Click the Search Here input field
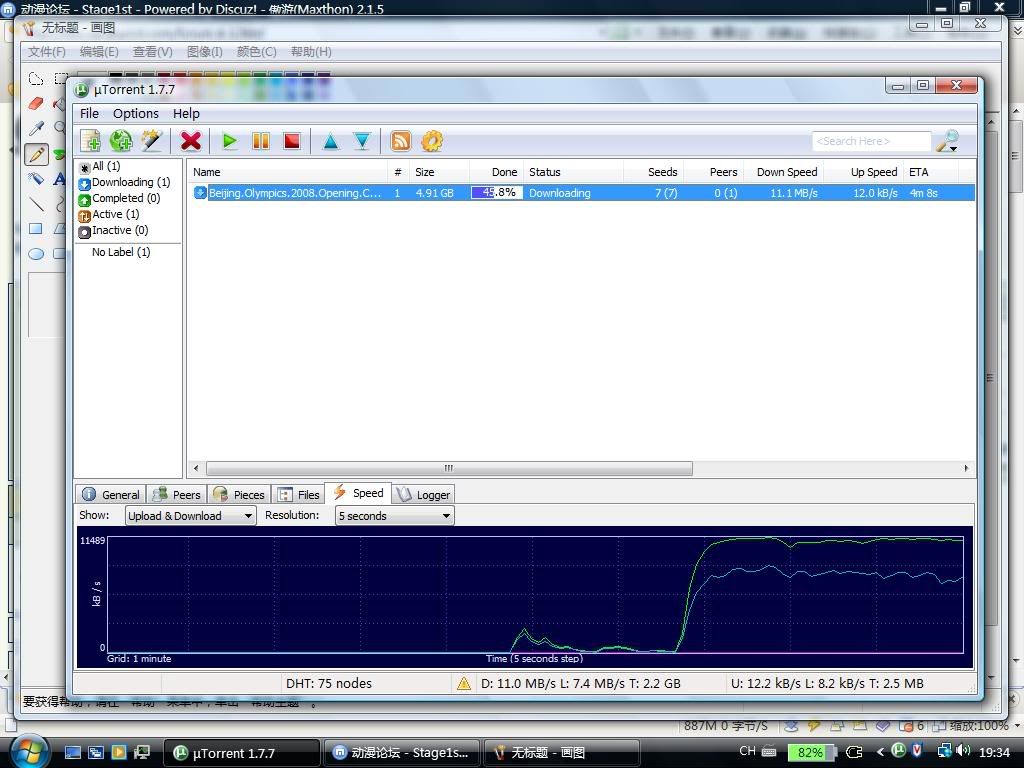 [x=871, y=141]
